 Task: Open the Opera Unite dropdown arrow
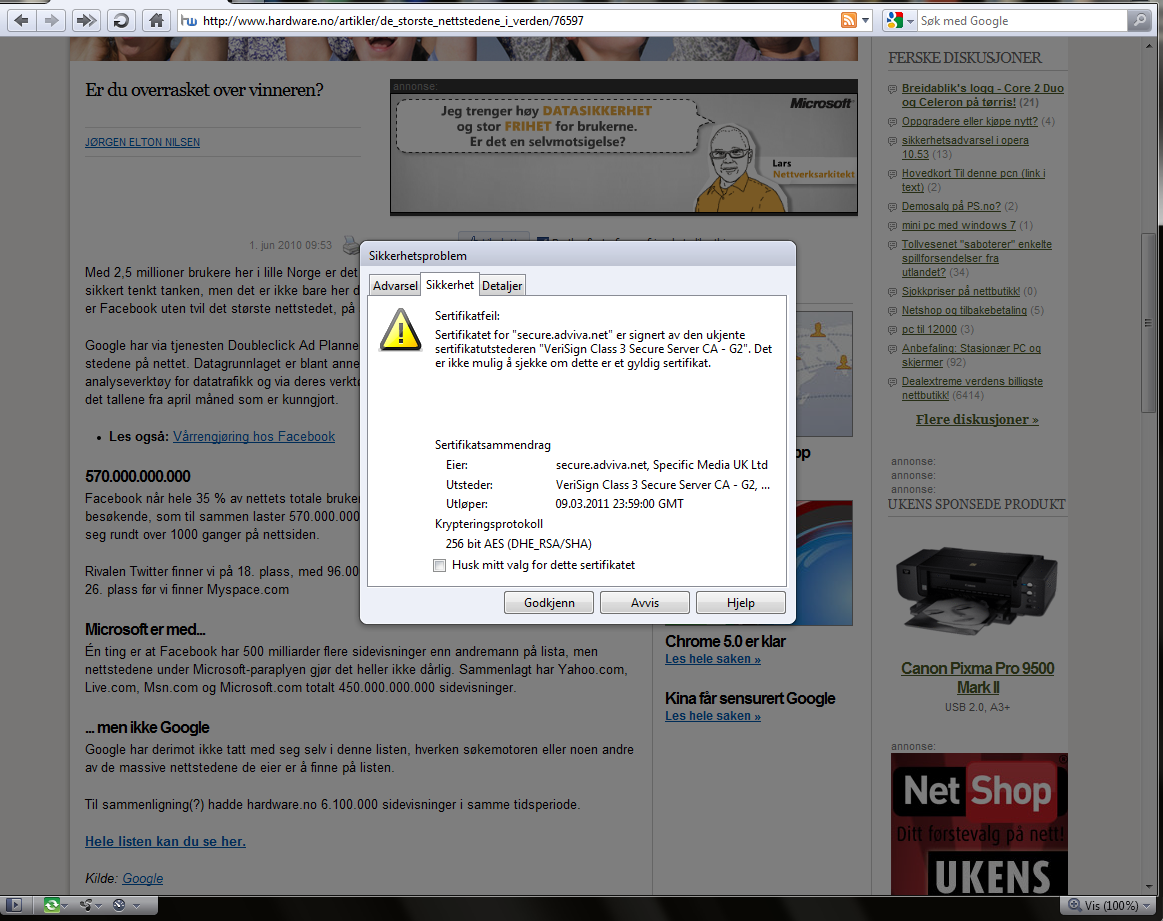click(x=99, y=905)
